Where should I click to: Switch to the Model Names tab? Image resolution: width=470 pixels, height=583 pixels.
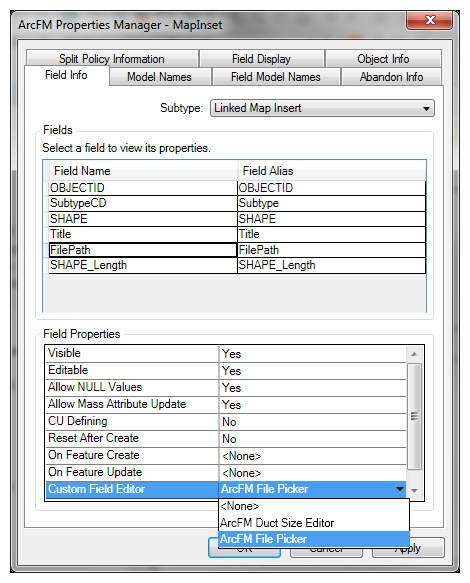[x=160, y=77]
